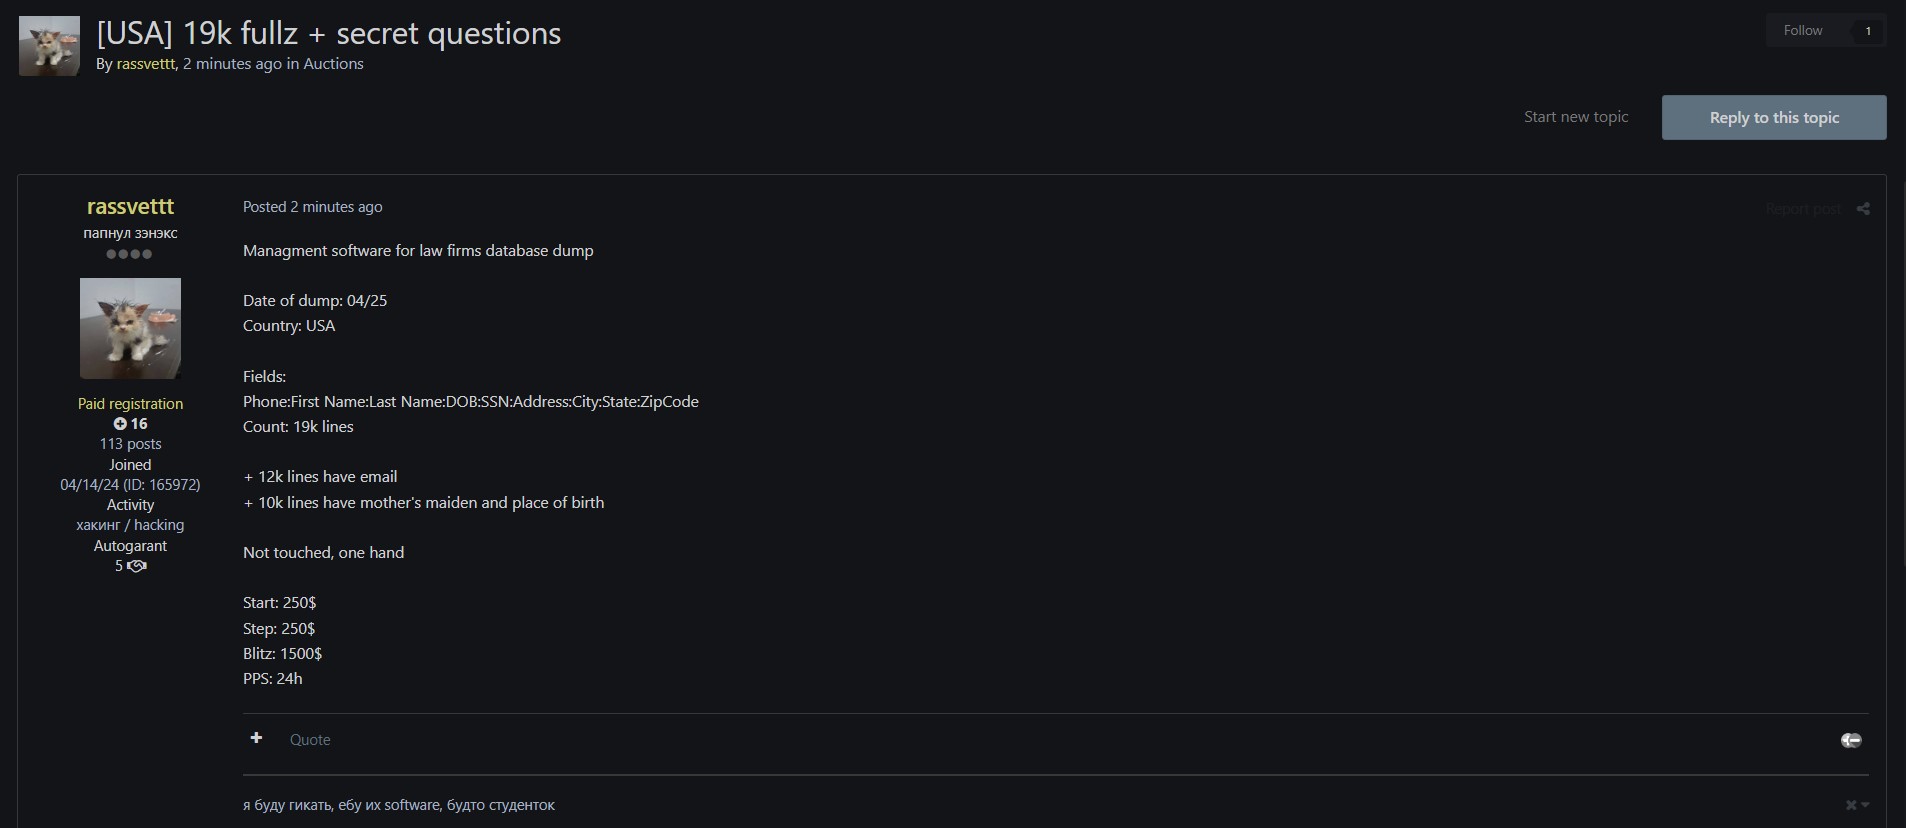Click the Autogarant handshake icon
This screenshot has height=828, width=1906.
(137, 566)
